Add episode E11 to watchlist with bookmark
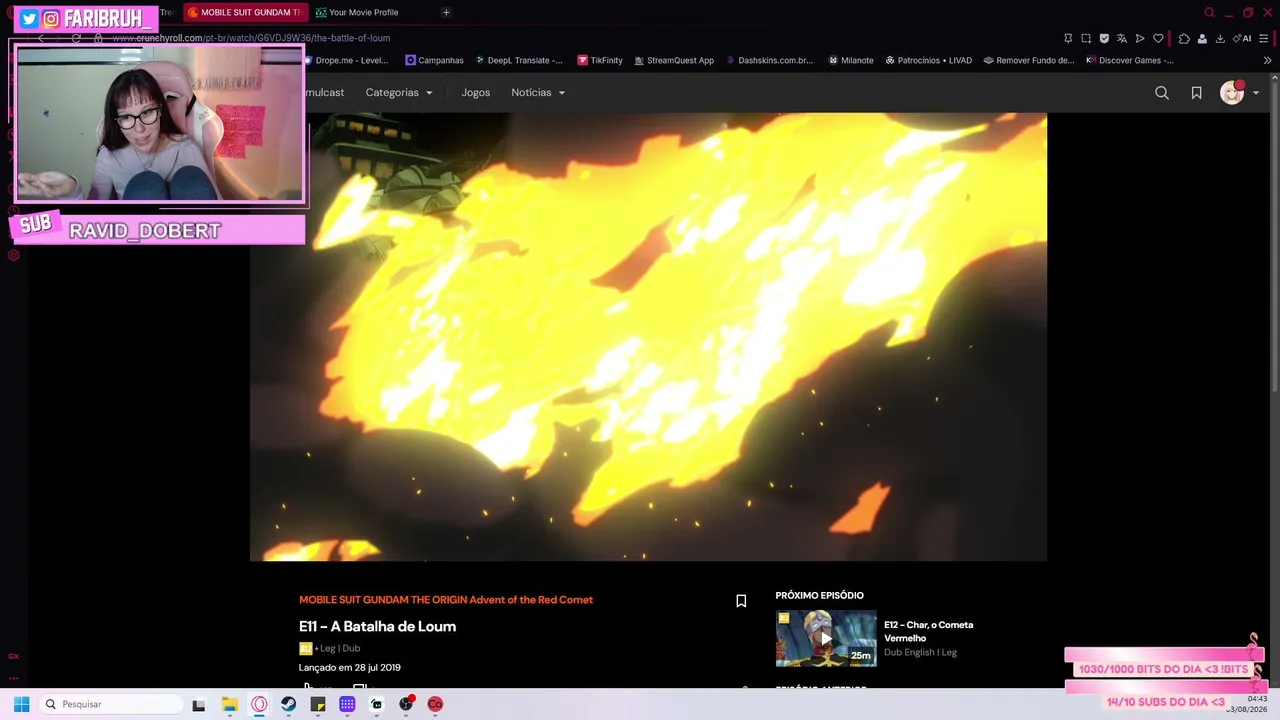The image size is (1280, 720). (x=741, y=601)
